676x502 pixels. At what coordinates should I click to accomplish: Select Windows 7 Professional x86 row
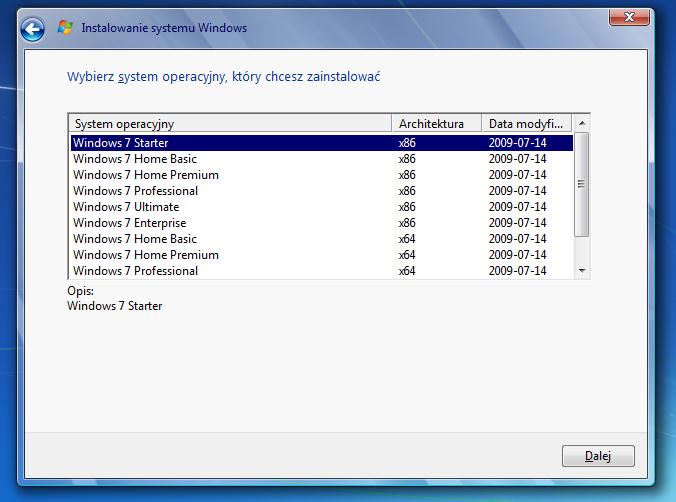point(322,191)
